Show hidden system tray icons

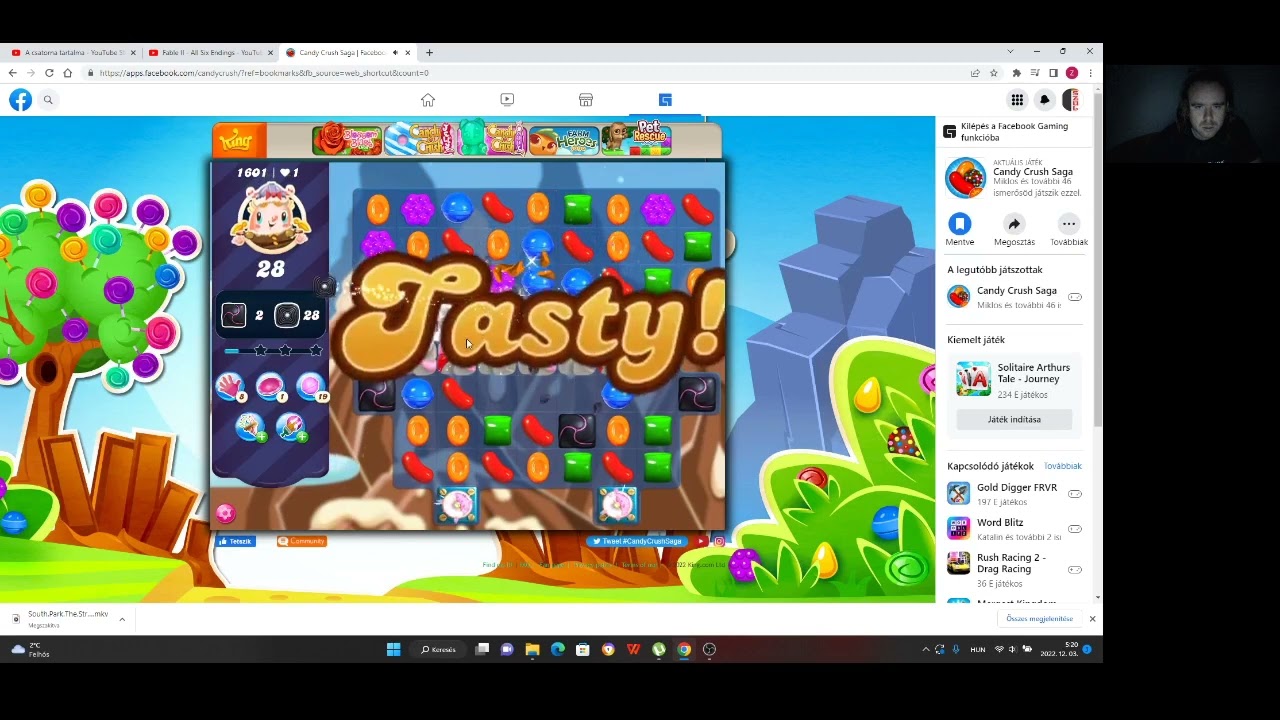[x=925, y=649]
